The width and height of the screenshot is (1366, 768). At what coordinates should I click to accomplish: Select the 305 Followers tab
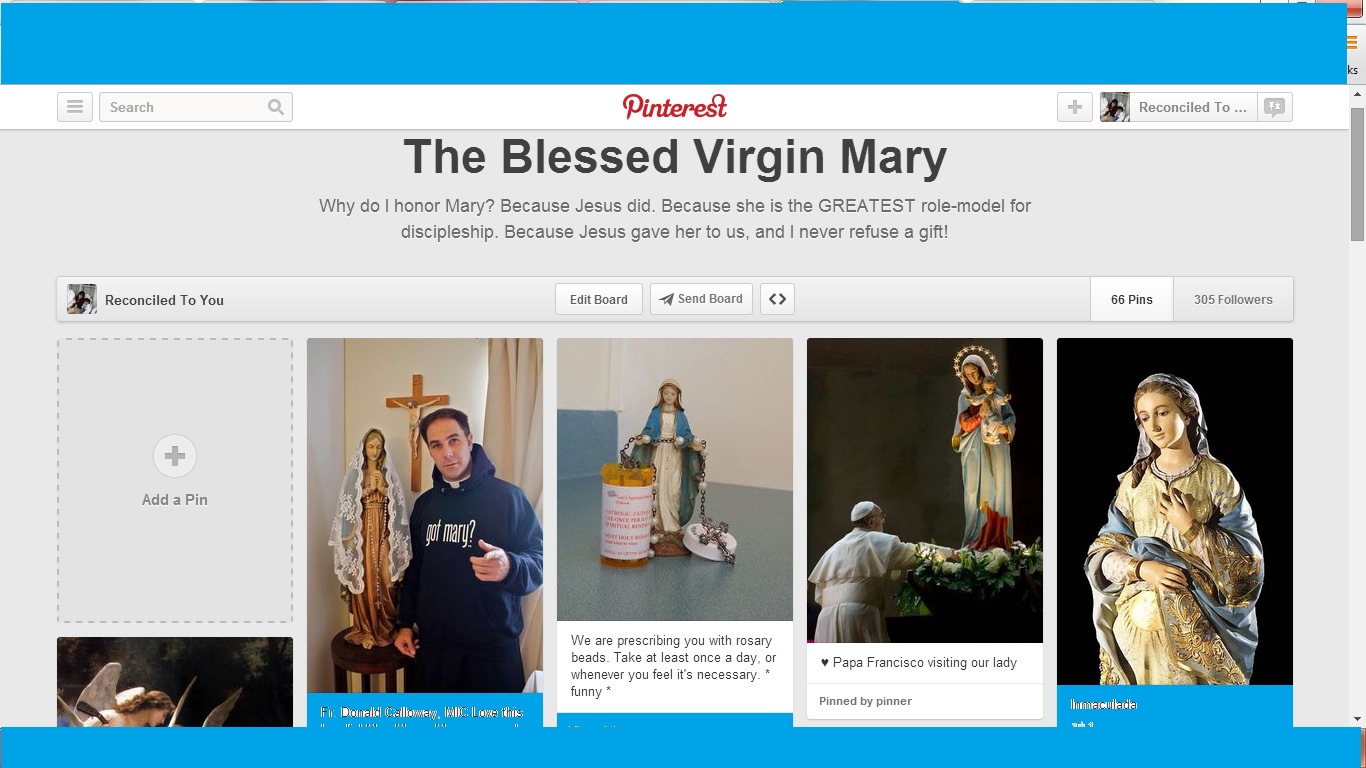[1233, 299]
